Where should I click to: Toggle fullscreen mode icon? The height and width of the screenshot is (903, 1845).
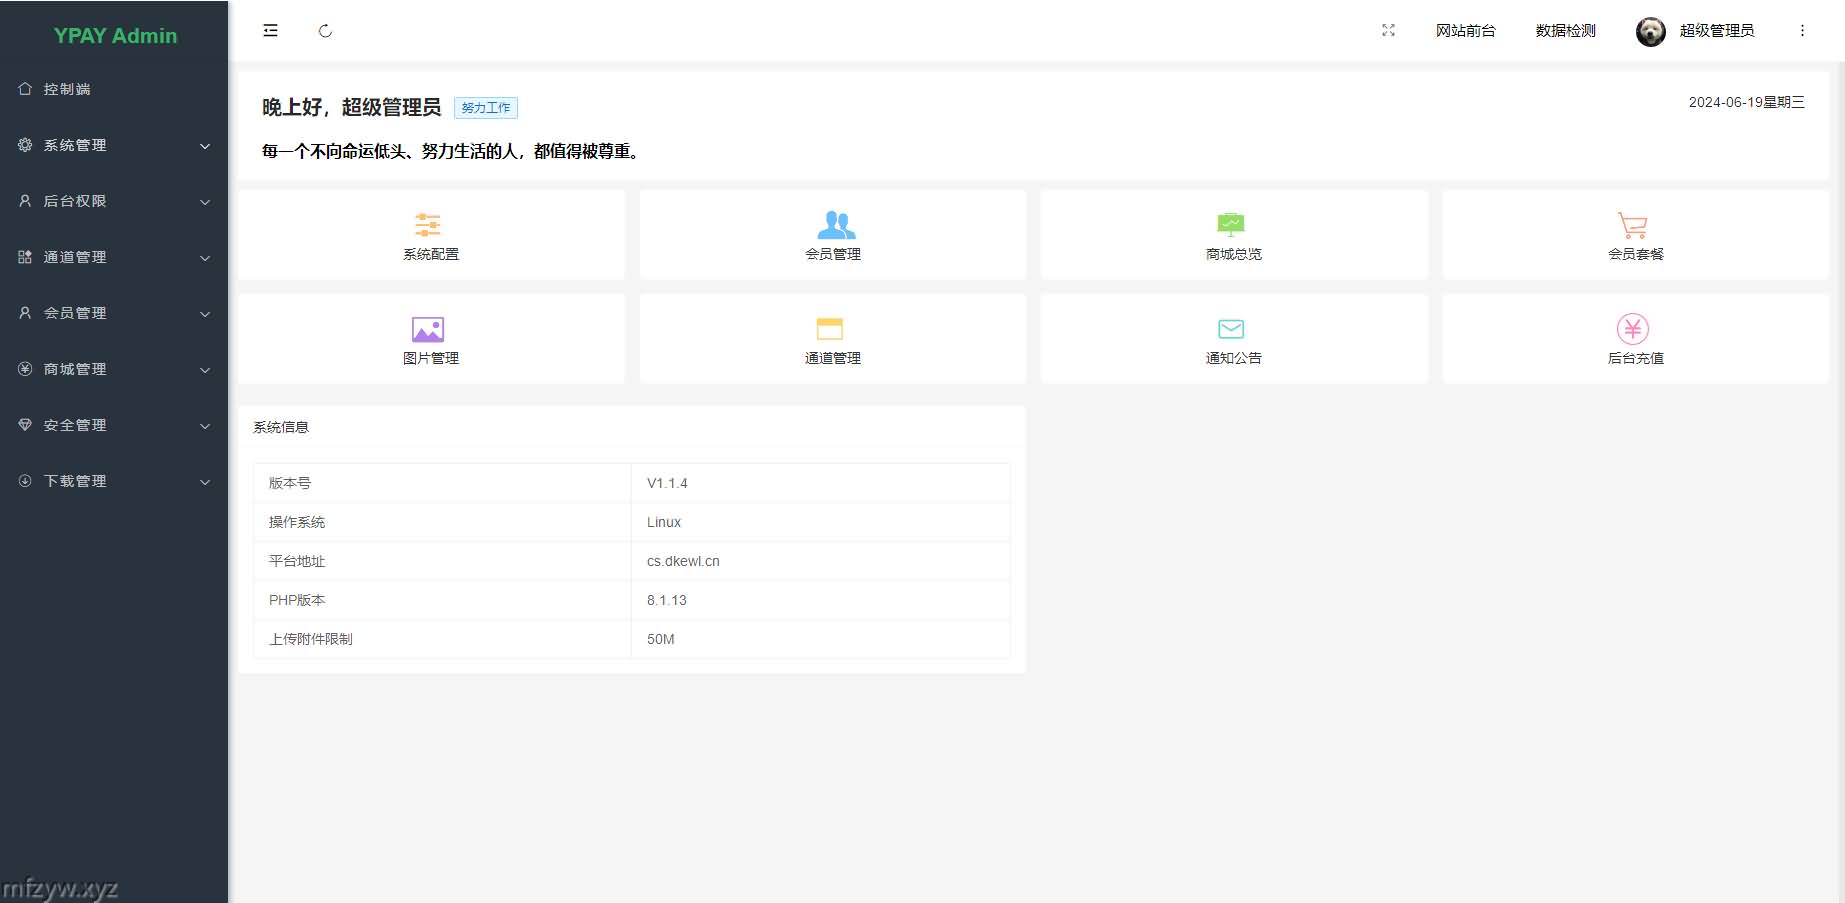tap(1388, 31)
